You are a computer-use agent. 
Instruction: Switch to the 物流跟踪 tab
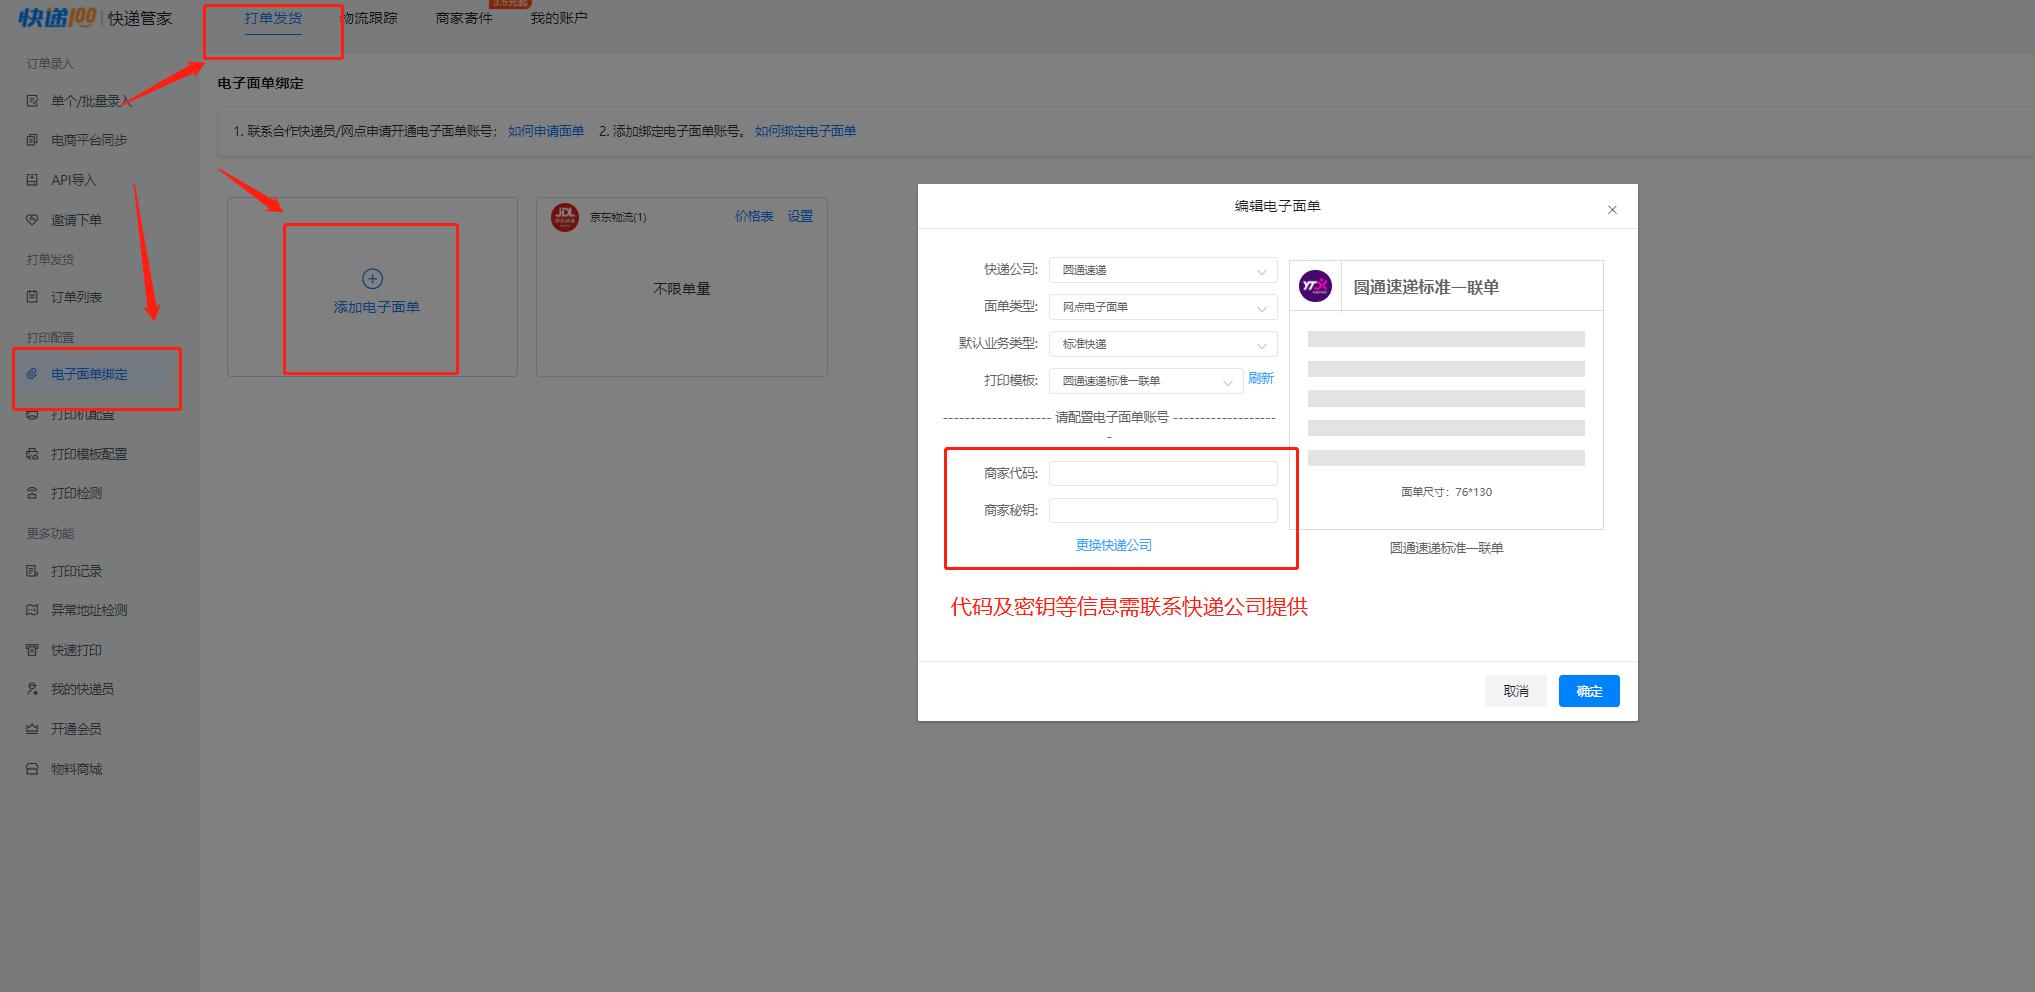(370, 16)
